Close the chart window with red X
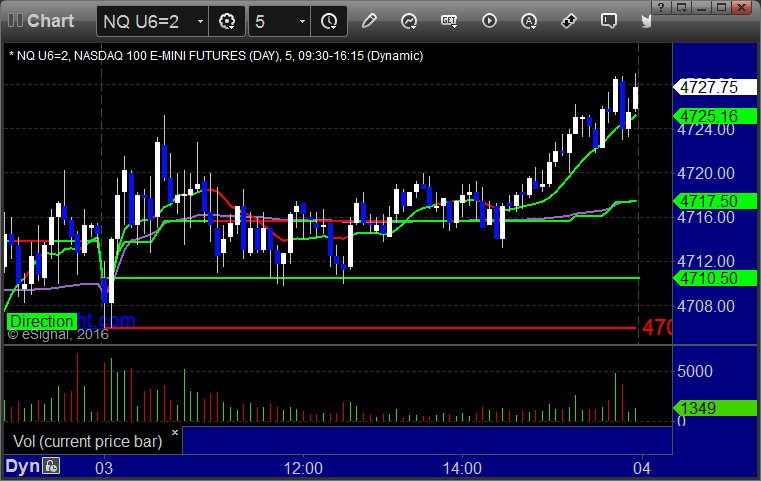The height and width of the screenshot is (481, 761). coord(742,7)
